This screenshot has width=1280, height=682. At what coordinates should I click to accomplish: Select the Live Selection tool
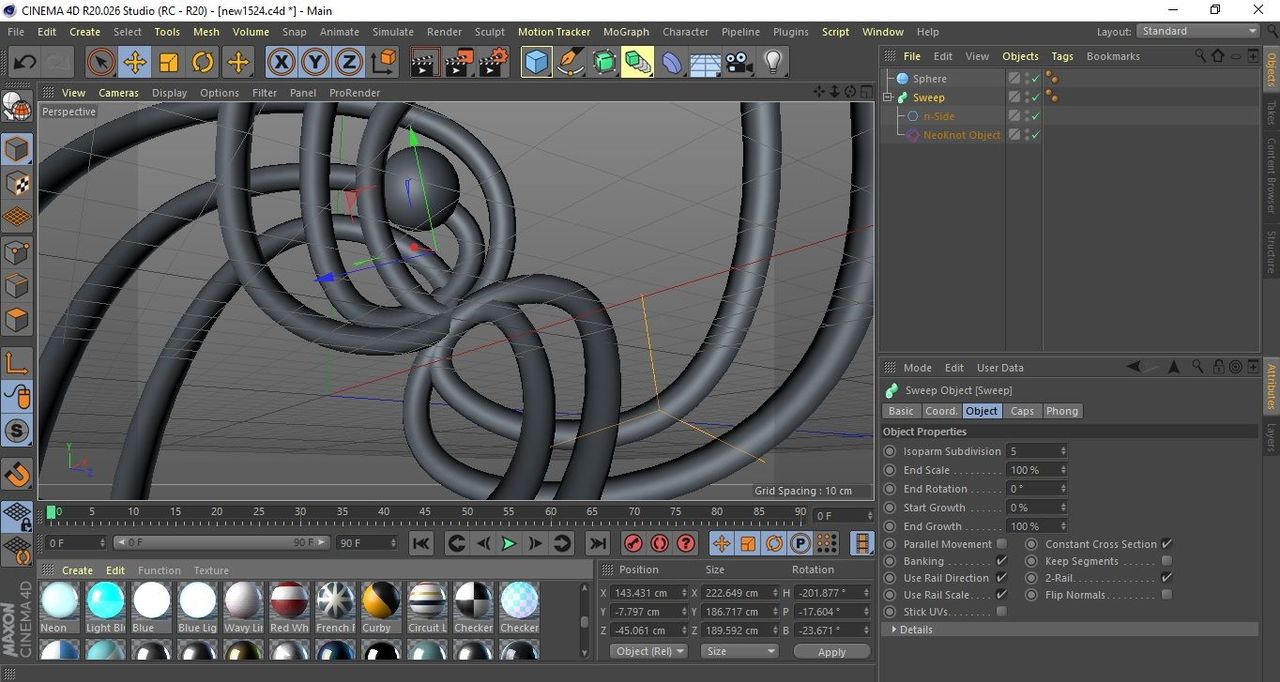point(100,63)
